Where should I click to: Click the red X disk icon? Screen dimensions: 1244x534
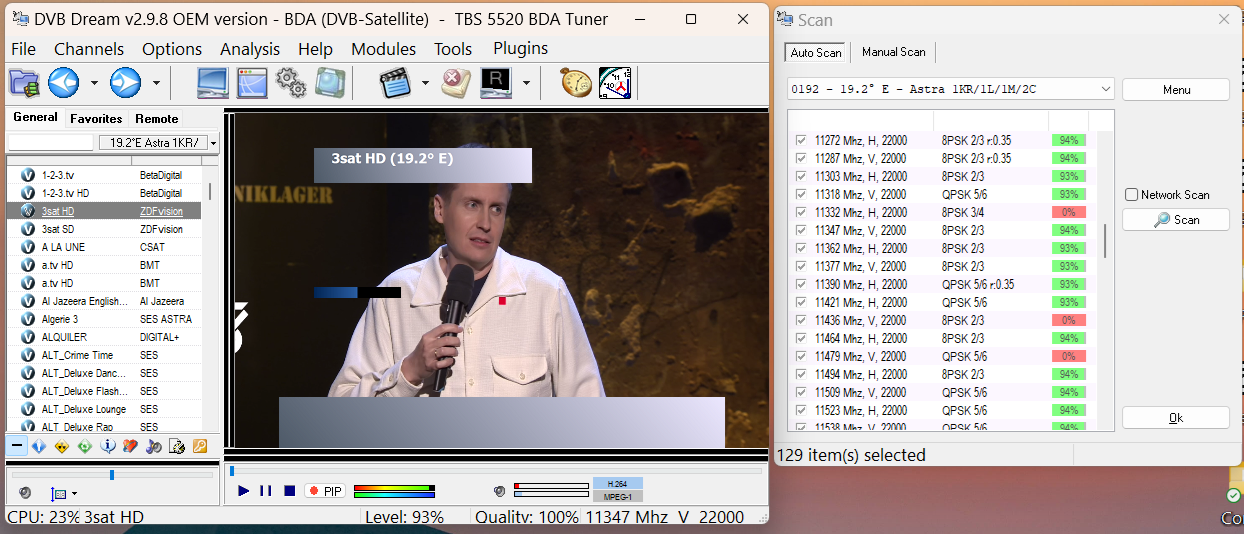[x=456, y=83]
